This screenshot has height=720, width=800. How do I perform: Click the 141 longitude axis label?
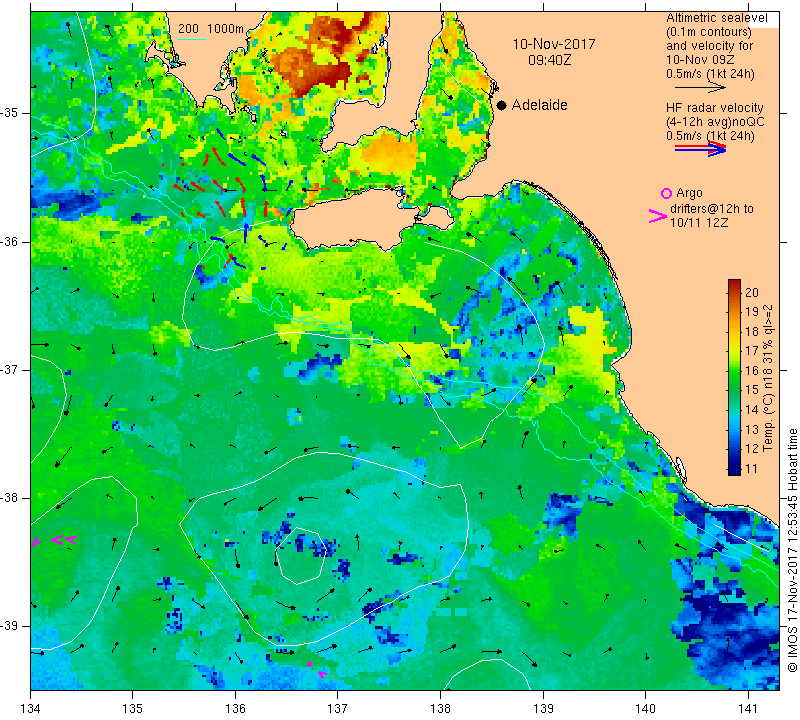pyautogui.click(x=748, y=708)
